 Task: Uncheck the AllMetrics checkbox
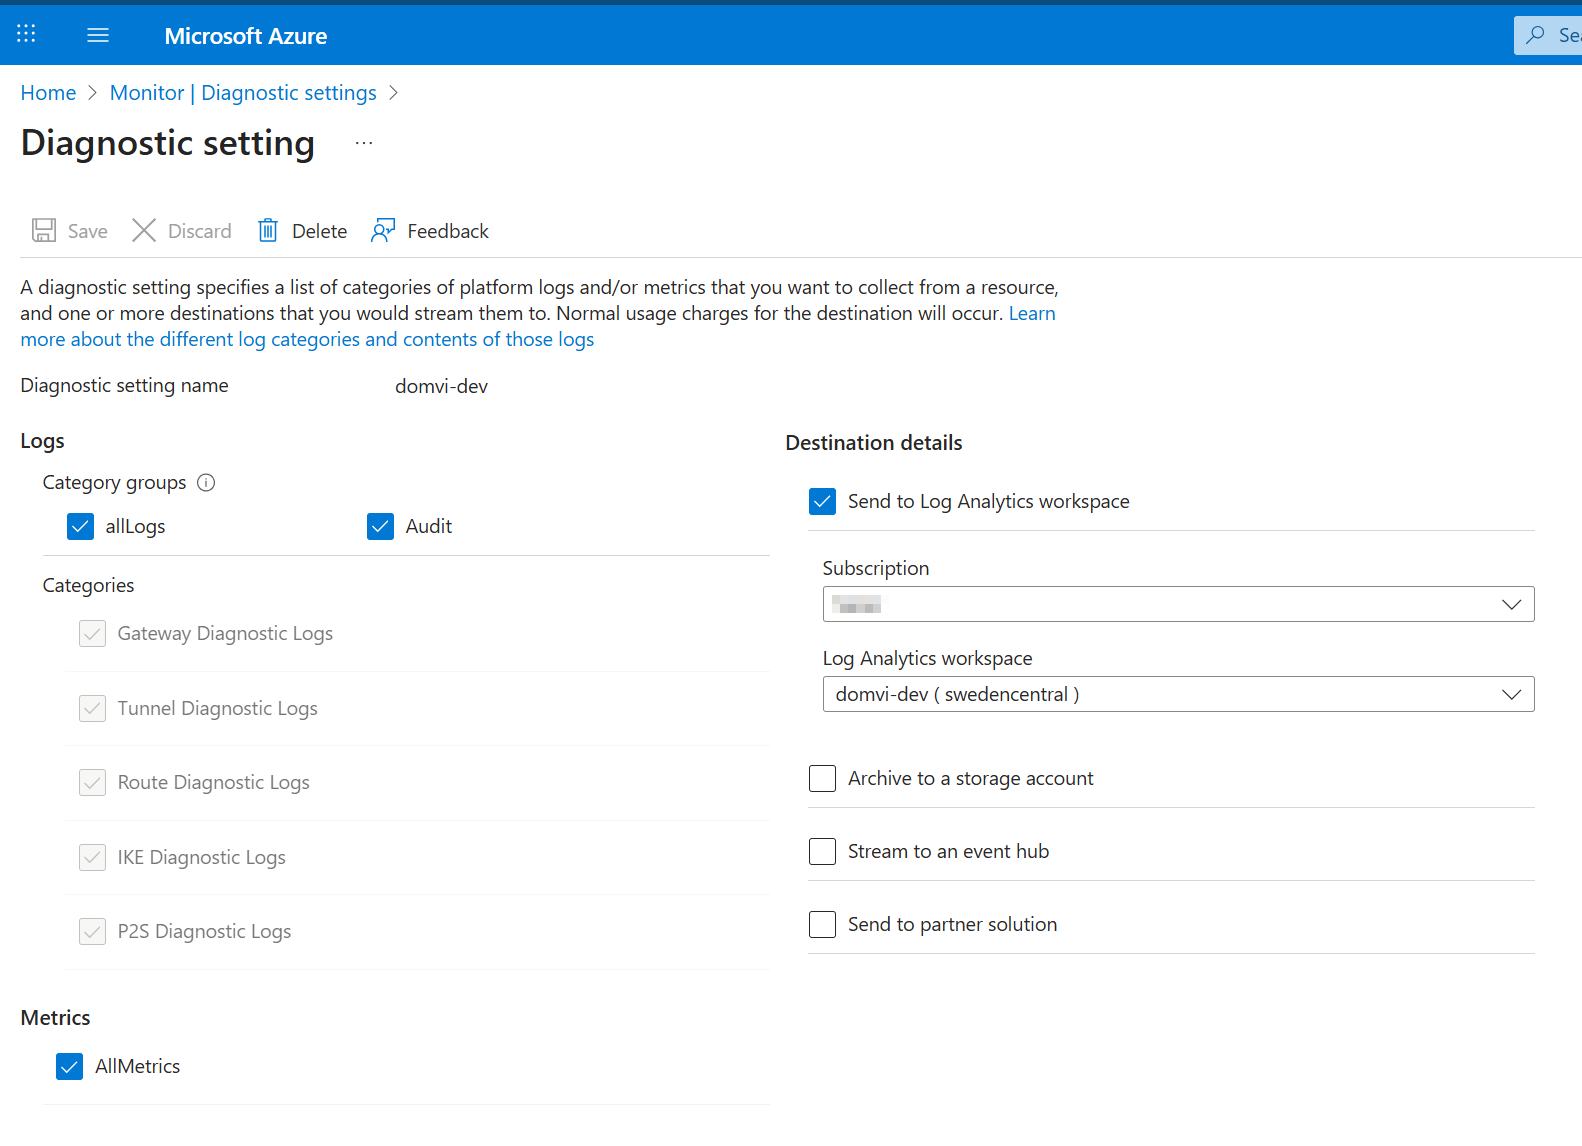click(x=69, y=1066)
